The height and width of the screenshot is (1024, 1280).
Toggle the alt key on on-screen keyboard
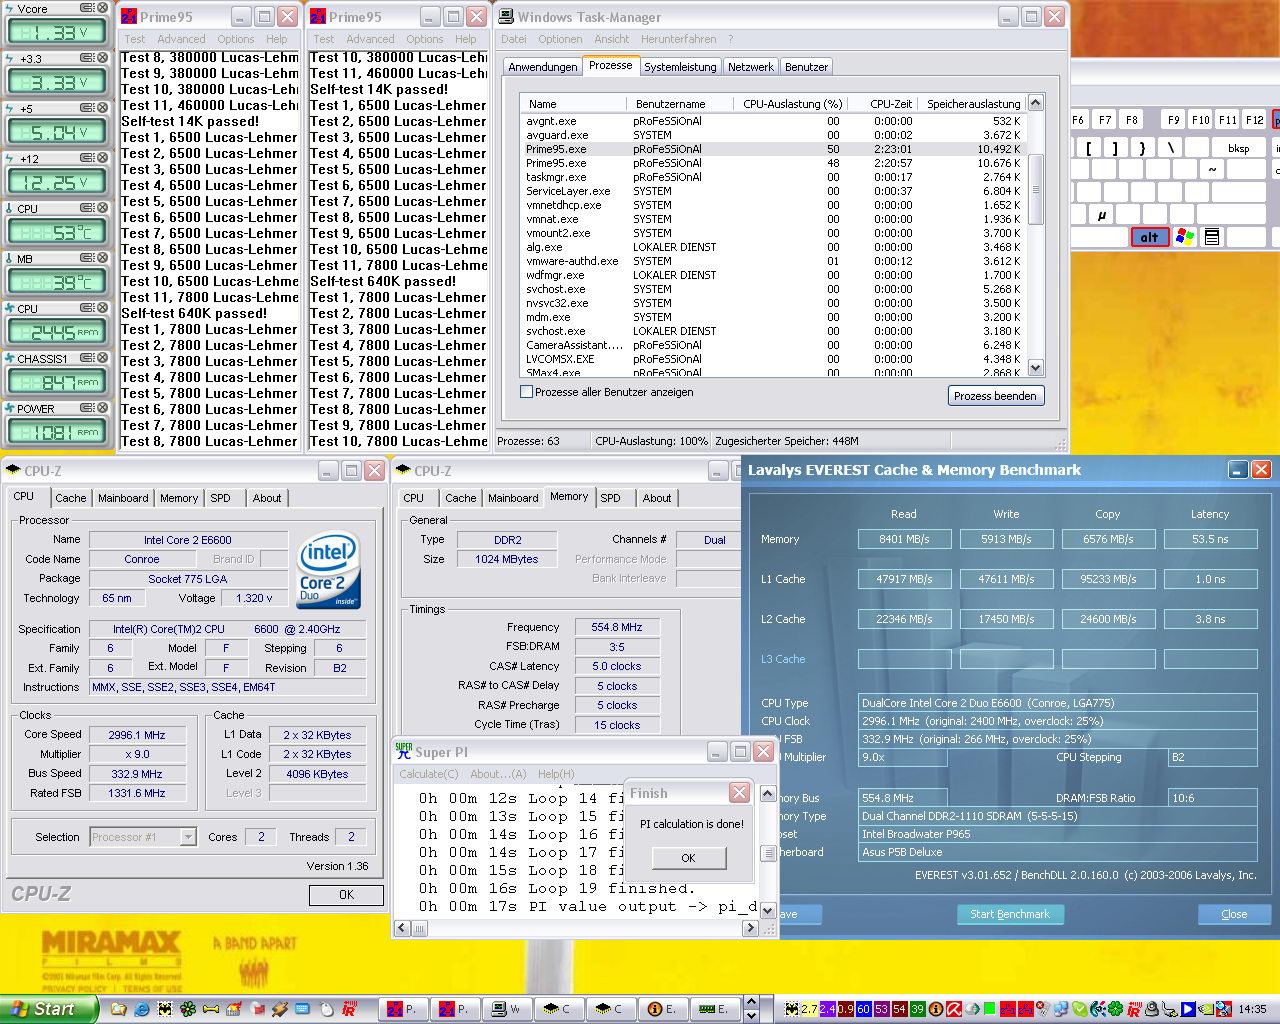coord(1149,237)
